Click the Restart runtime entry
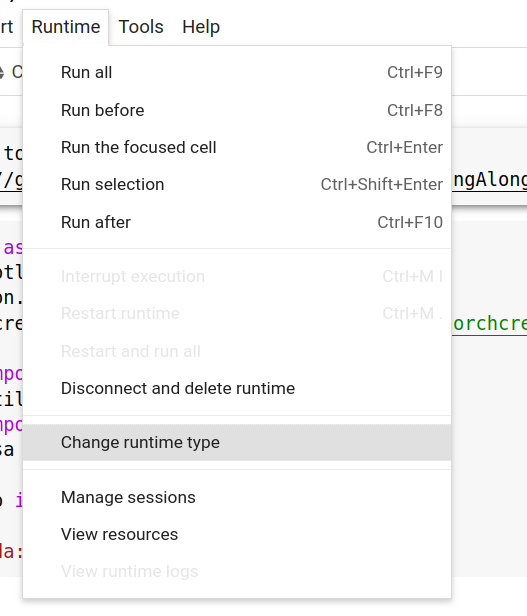 point(237,314)
